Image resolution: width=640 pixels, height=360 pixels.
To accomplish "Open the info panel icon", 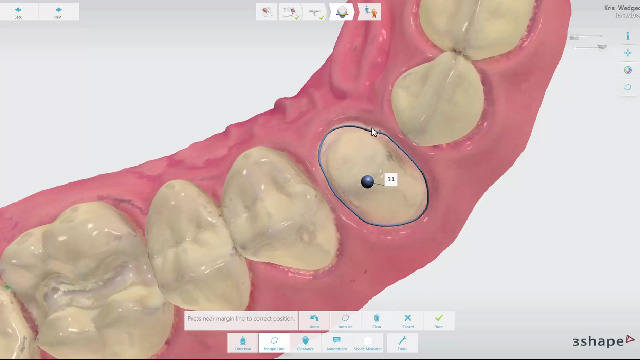I will (628, 36).
